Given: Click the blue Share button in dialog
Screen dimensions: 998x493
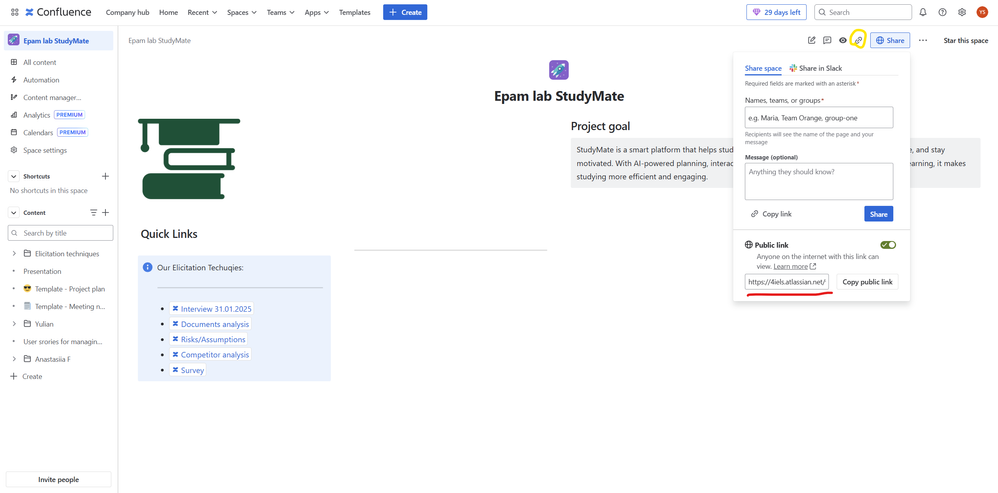Looking at the screenshot, I should (878, 214).
